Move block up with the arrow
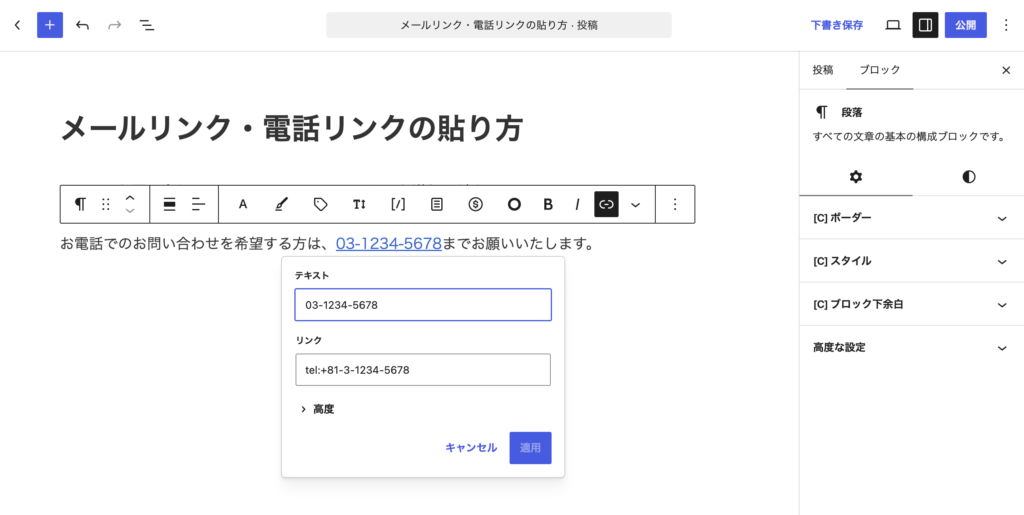The image size is (1024, 515). coord(130,198)
